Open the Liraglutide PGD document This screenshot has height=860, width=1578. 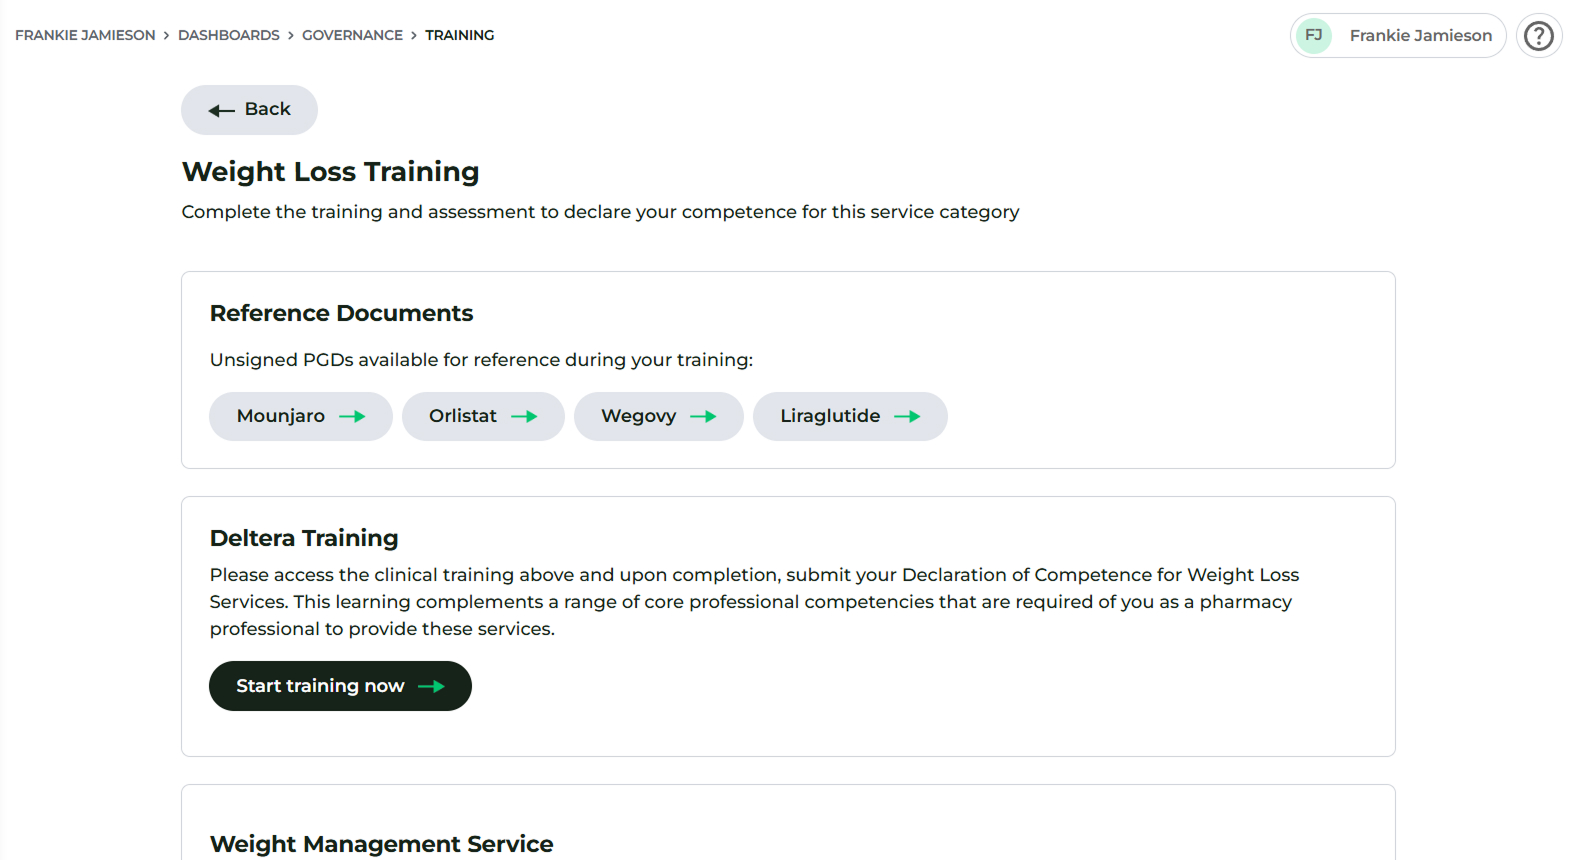click(x=830, y=416)
